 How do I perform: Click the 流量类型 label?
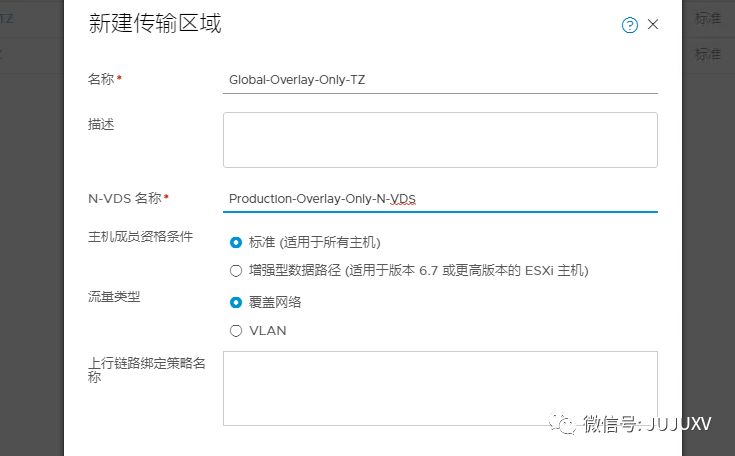[114, 297]
